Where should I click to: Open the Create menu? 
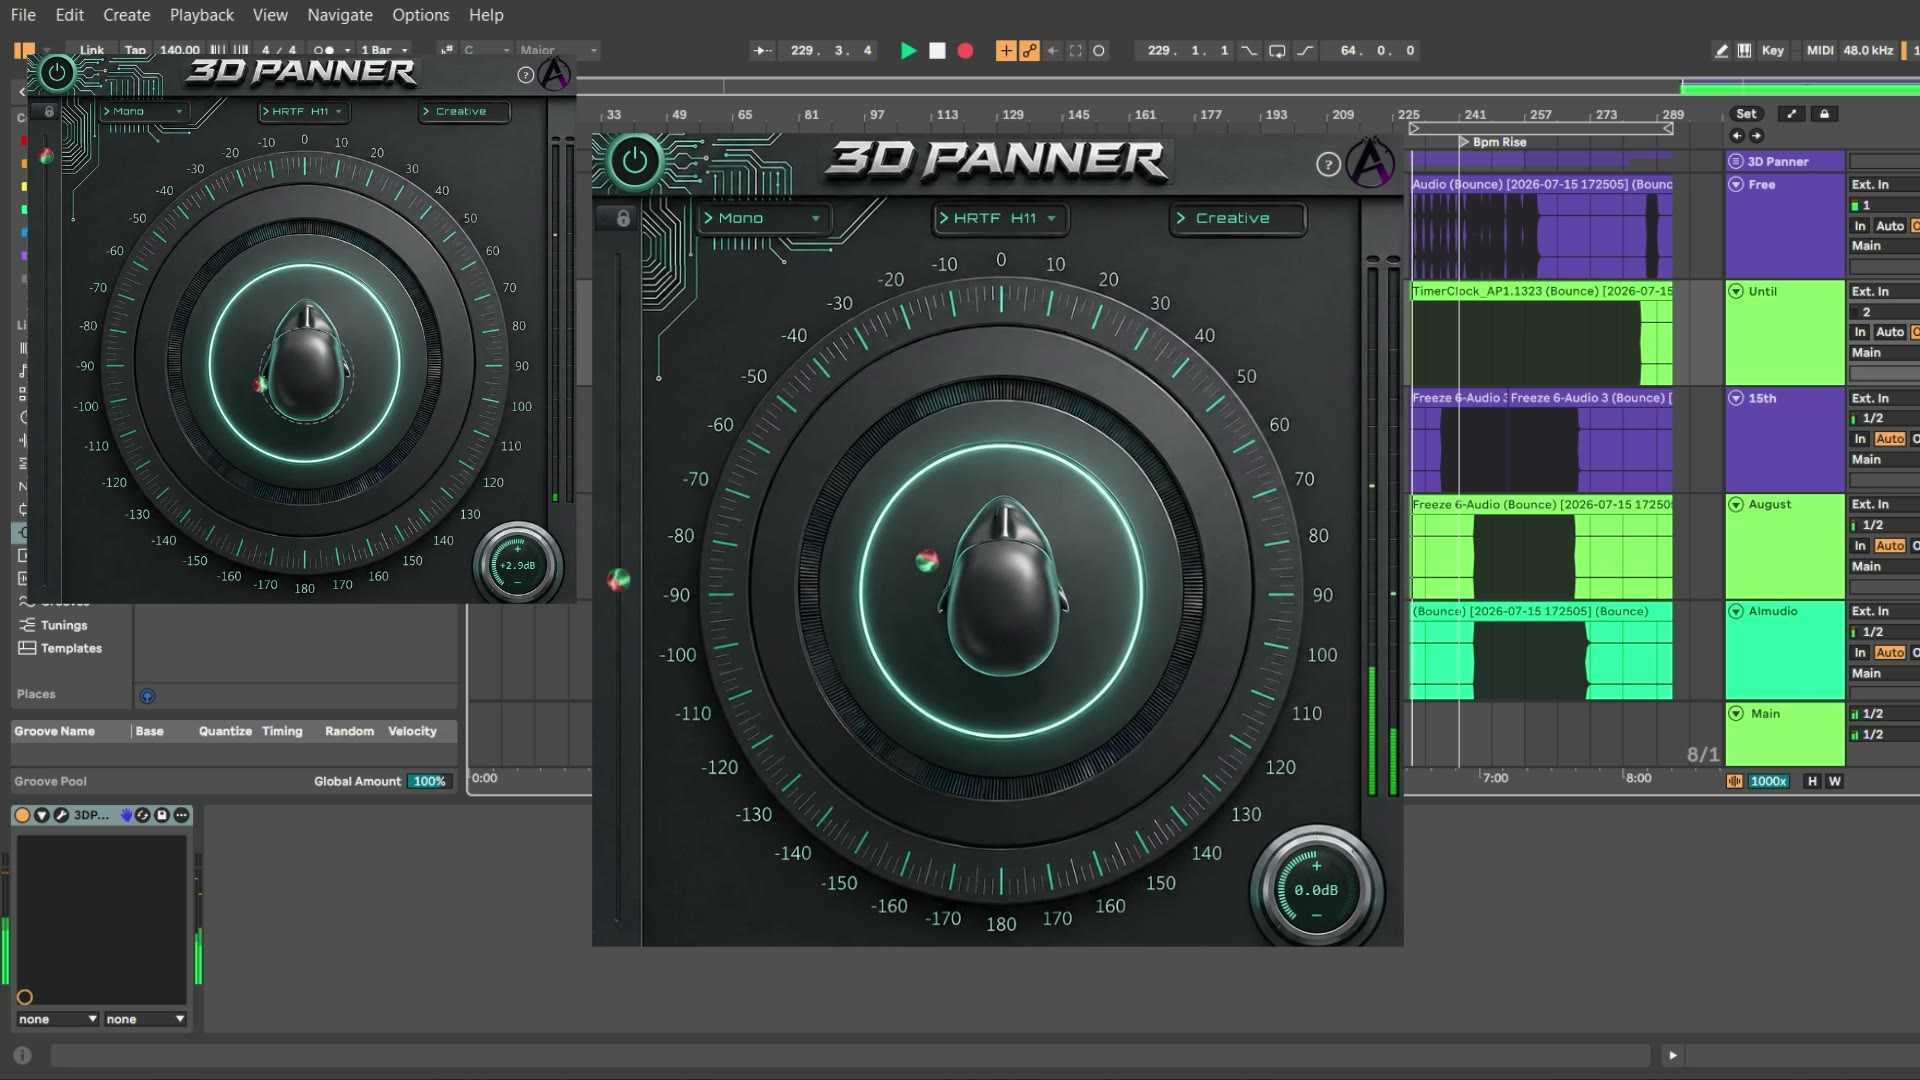coord(126,15)
